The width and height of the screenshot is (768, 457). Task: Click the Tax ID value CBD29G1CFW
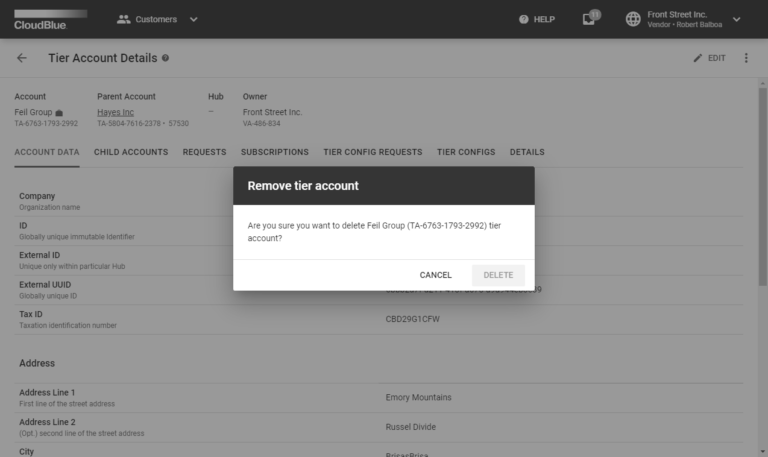pyautogui.click(x=412, y=319)
